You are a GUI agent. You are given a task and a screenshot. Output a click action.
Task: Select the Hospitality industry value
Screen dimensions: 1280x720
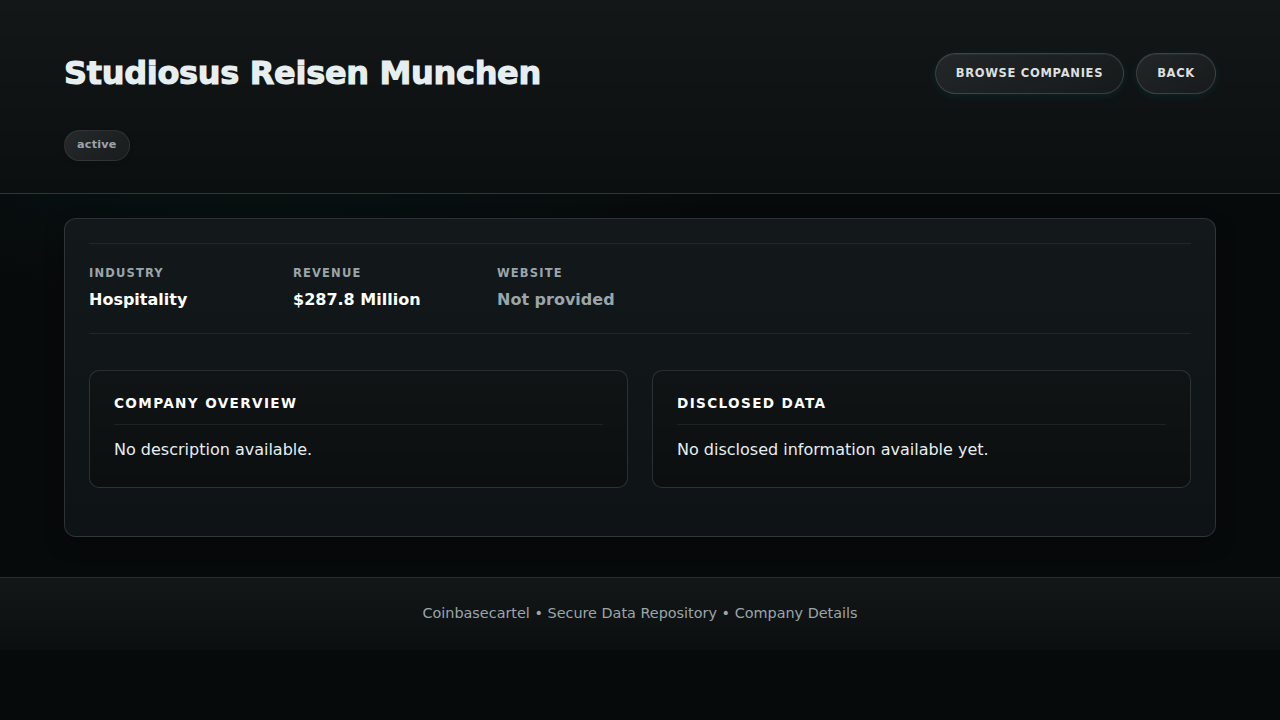click(138, 299)
